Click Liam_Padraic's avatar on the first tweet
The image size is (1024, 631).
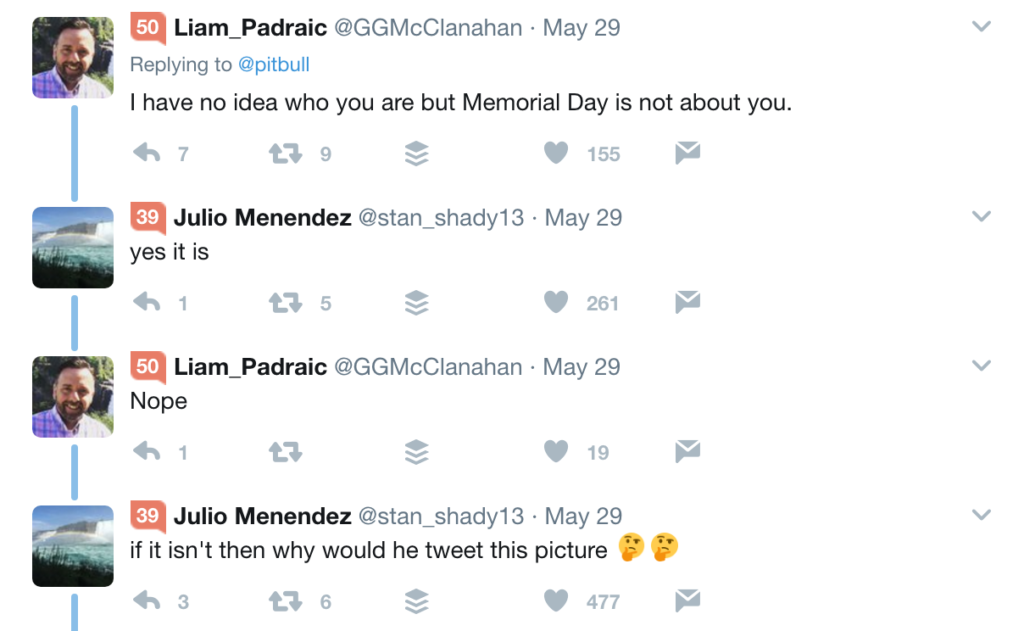point(73,58)
